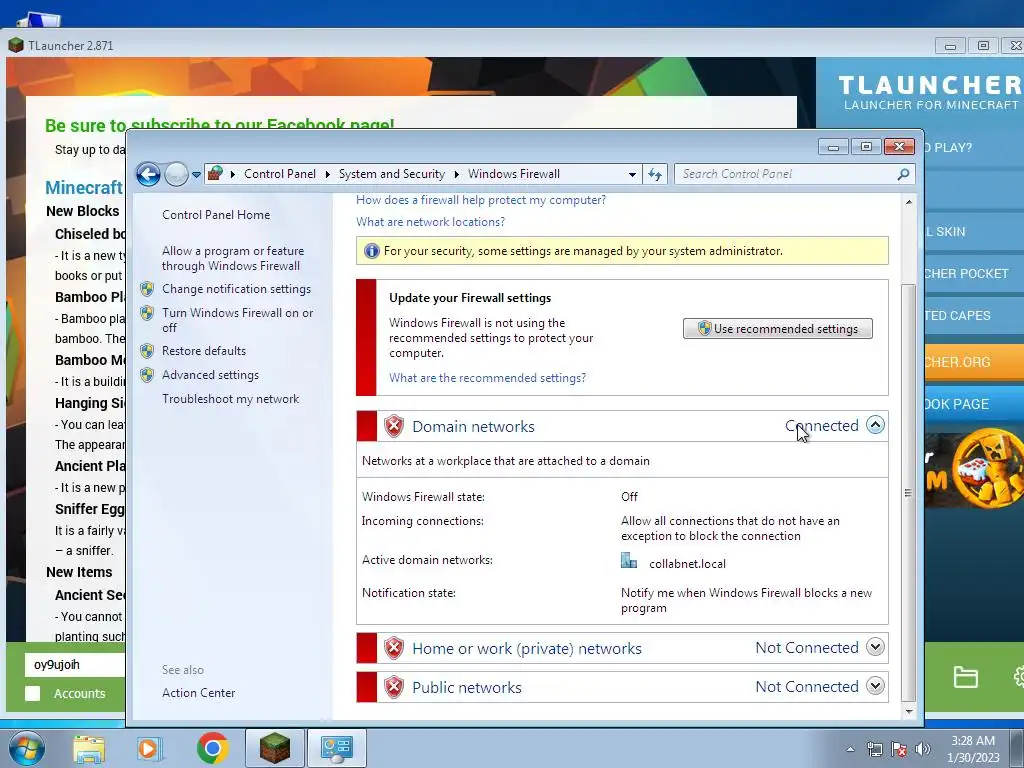Select Control Panel breadcrumb in address bar
Screen dimensions: 1024x768
tap(280, 174)
